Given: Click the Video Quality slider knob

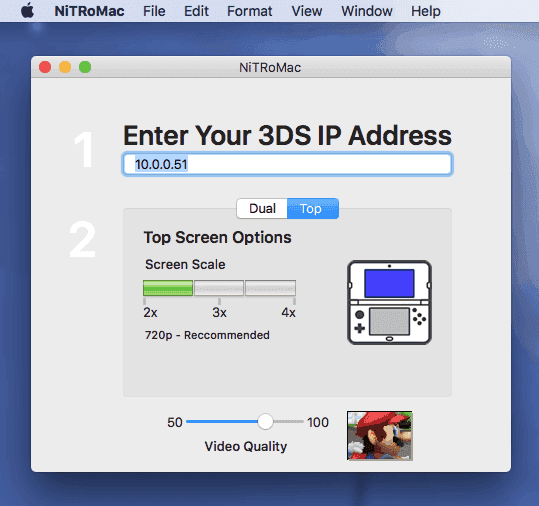Looking at the screenshot, I should 265,421.
